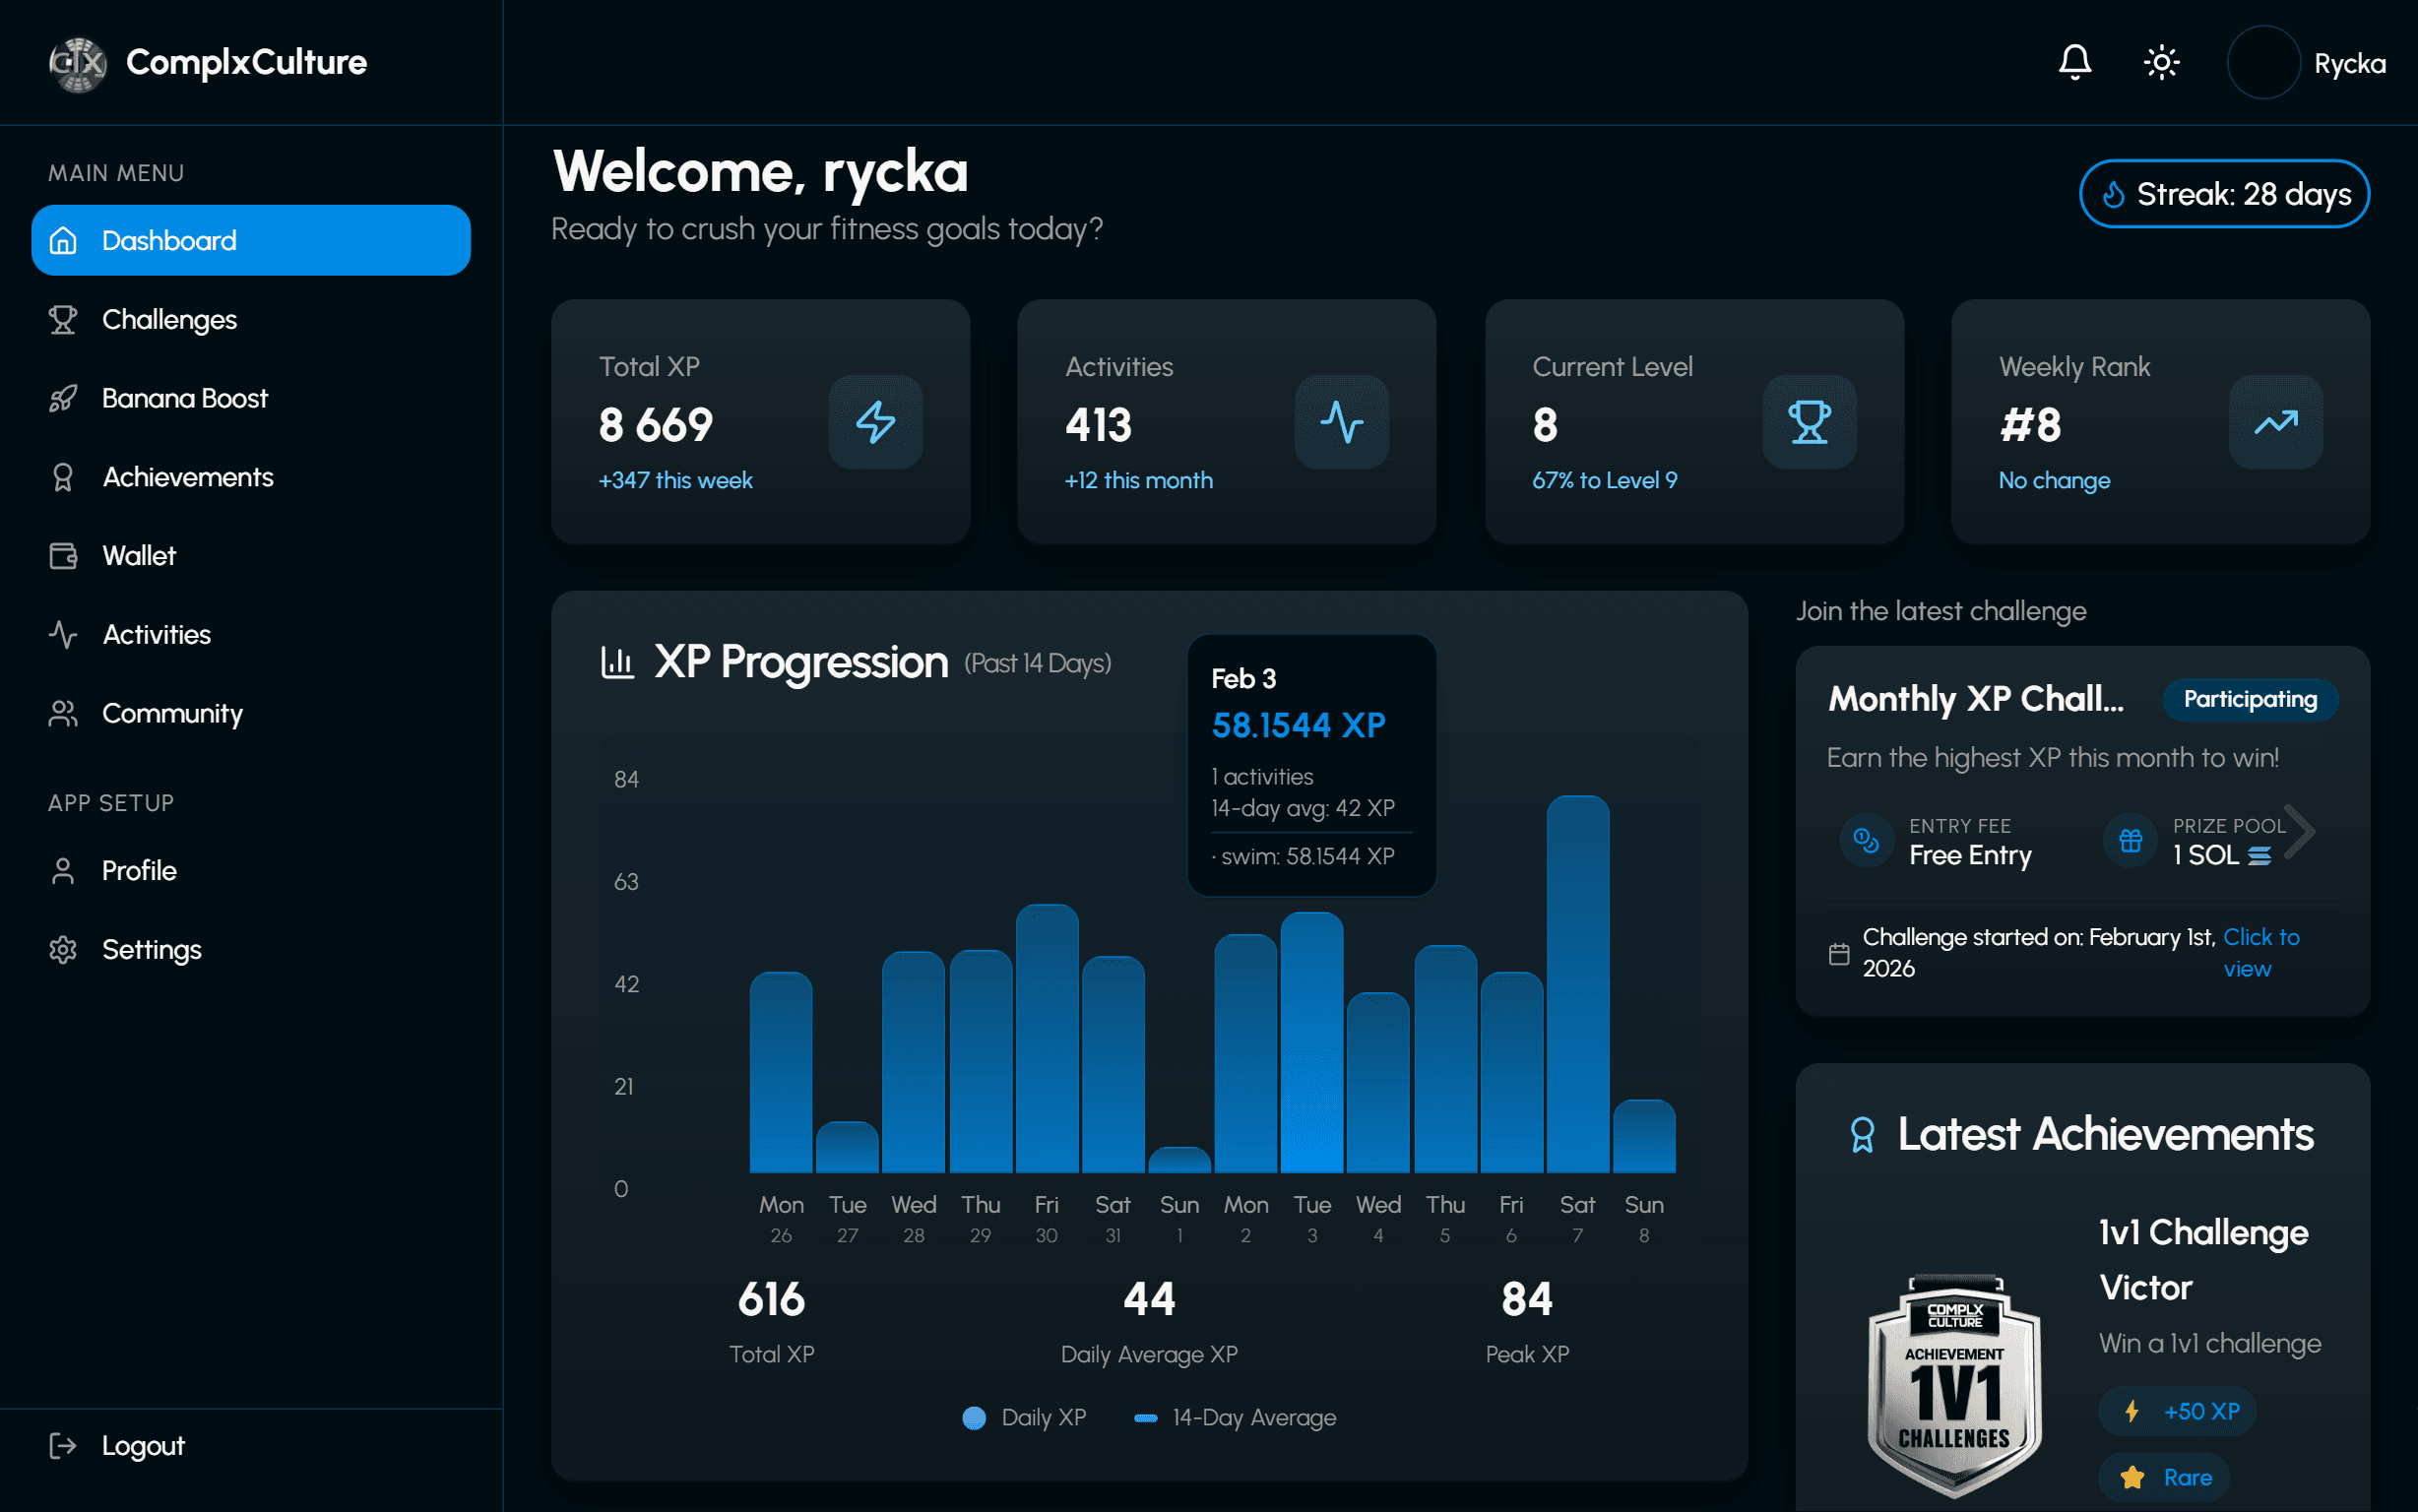Click the Streak: 28 days badge
The height and width of the screenshot is (1512, 2418).
point(2223,194)
